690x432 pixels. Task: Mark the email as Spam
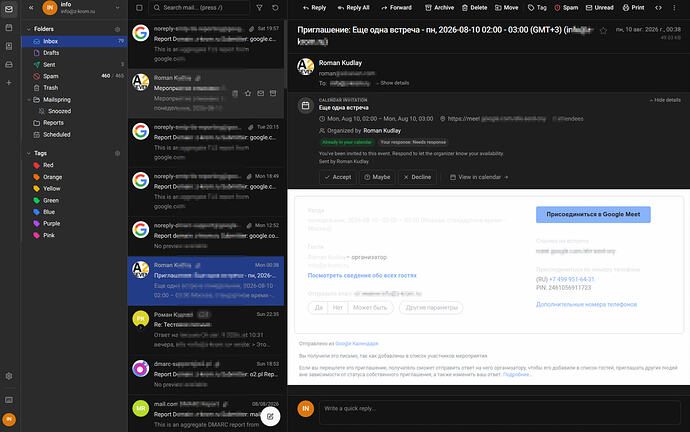[x=566, y=7]
